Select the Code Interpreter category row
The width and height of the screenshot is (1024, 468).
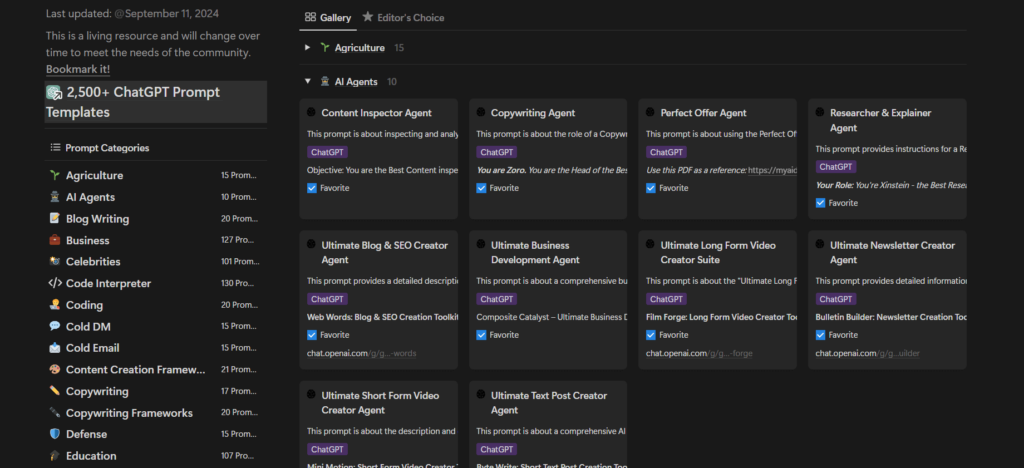[155, 283]
